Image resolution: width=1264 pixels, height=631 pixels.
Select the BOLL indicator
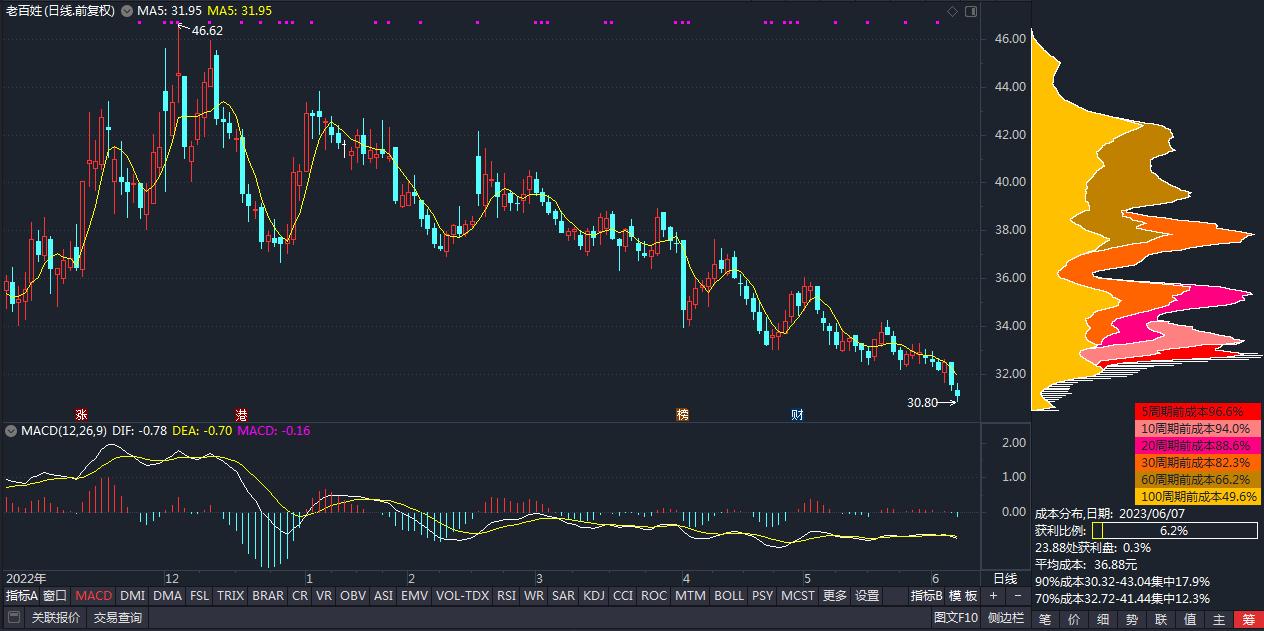click(x=729, y=595)
